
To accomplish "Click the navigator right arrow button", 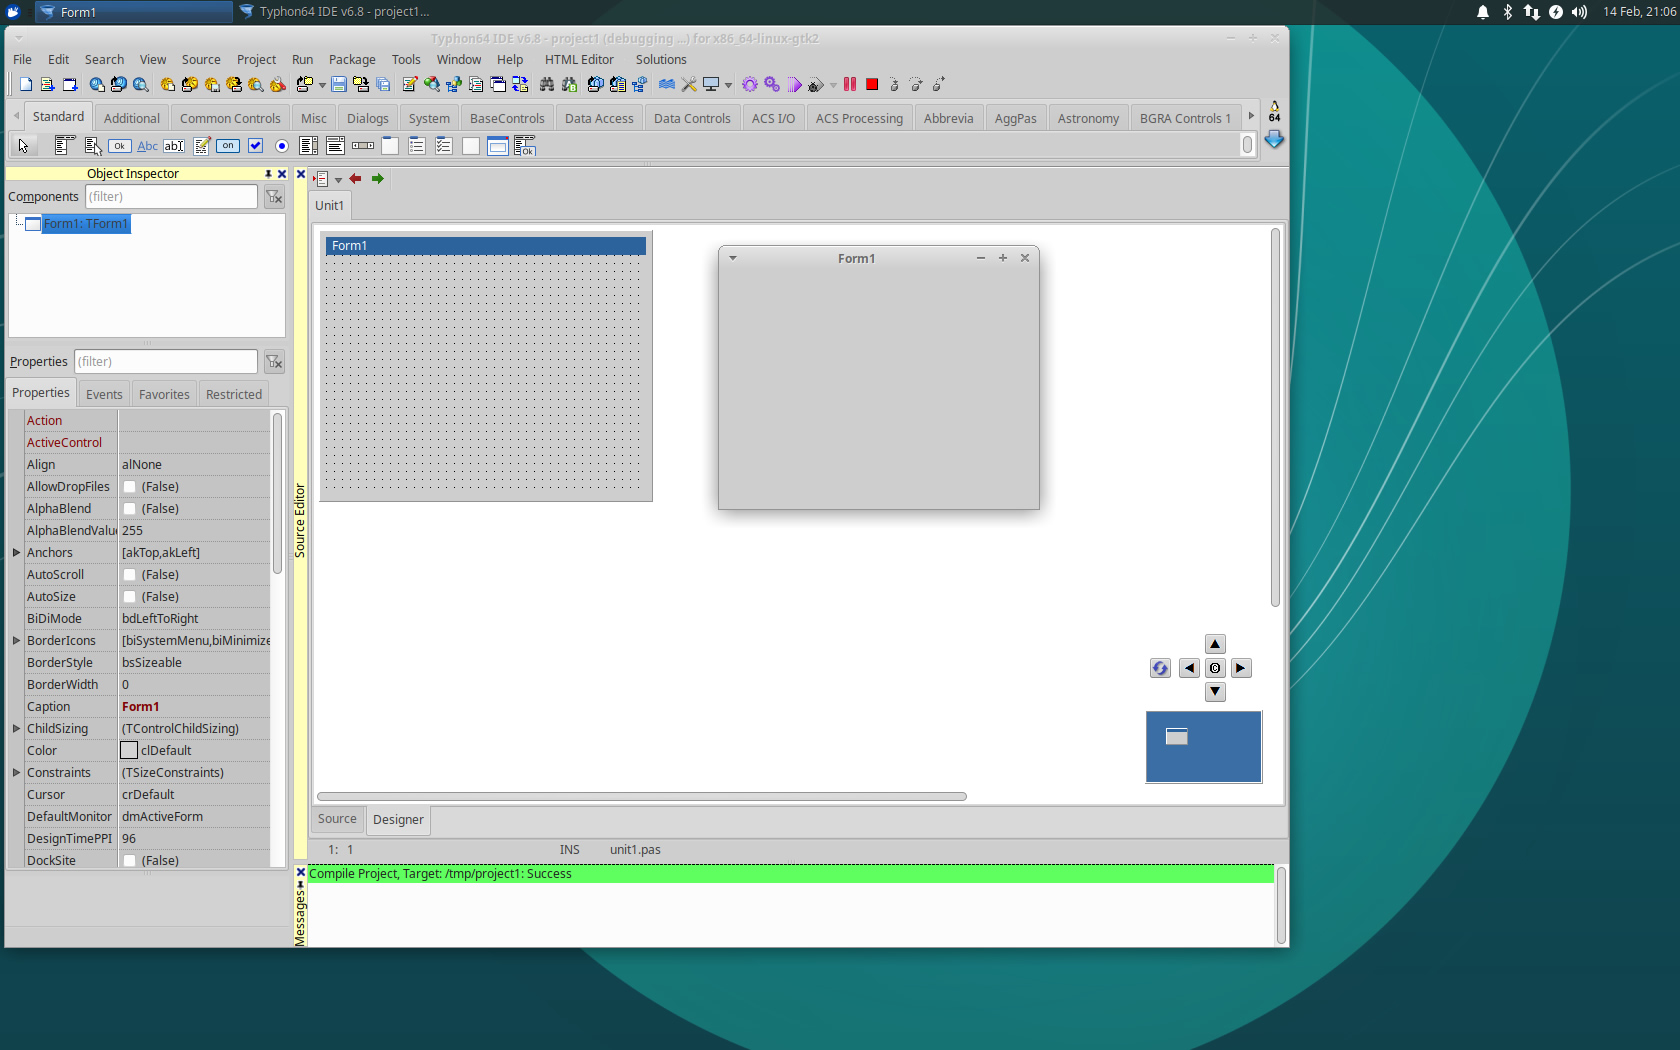I will tap(1241, 668).
